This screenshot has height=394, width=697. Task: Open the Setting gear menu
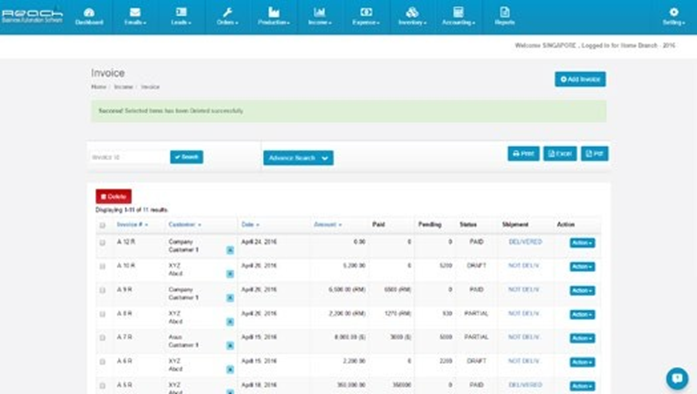coord(674,16)
